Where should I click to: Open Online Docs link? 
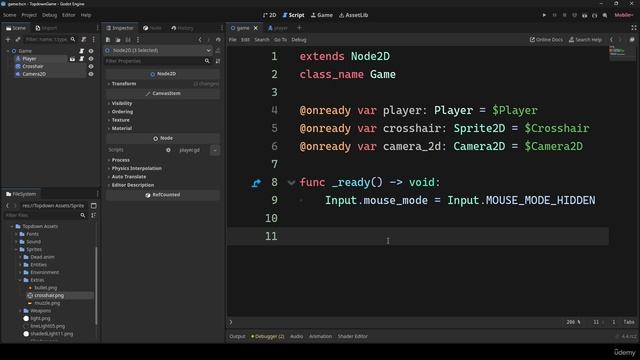546,40
